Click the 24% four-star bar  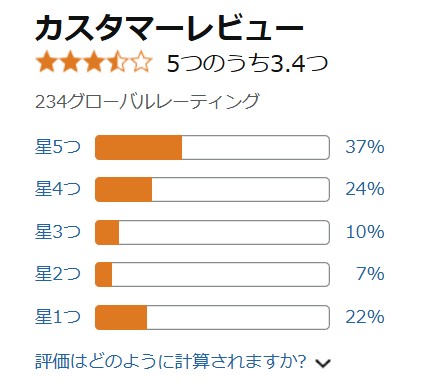(212, 189)
